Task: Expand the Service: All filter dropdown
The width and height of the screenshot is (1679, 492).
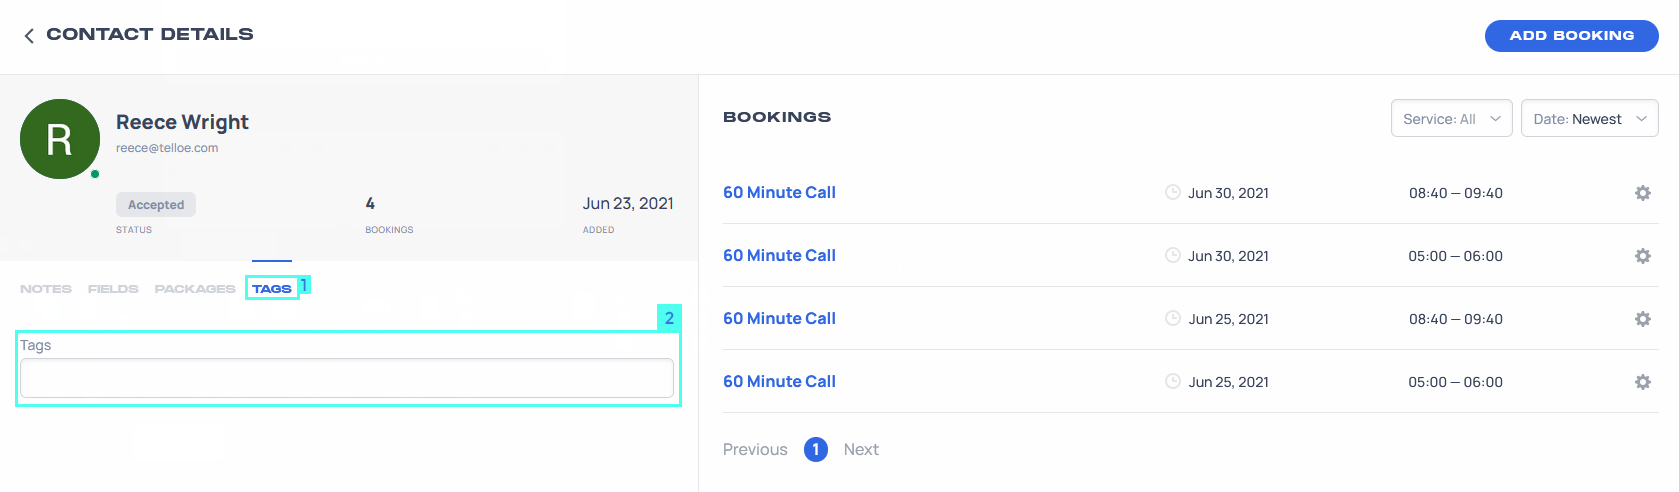Action: (x=1451, y=118)
